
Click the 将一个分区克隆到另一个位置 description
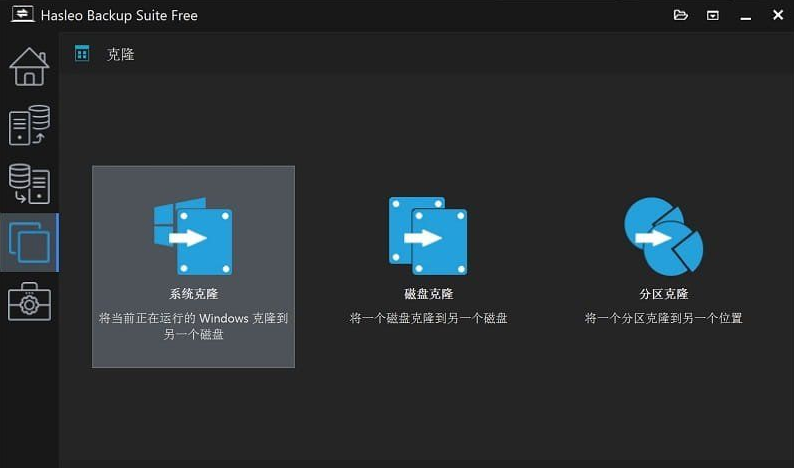(663, 318)
